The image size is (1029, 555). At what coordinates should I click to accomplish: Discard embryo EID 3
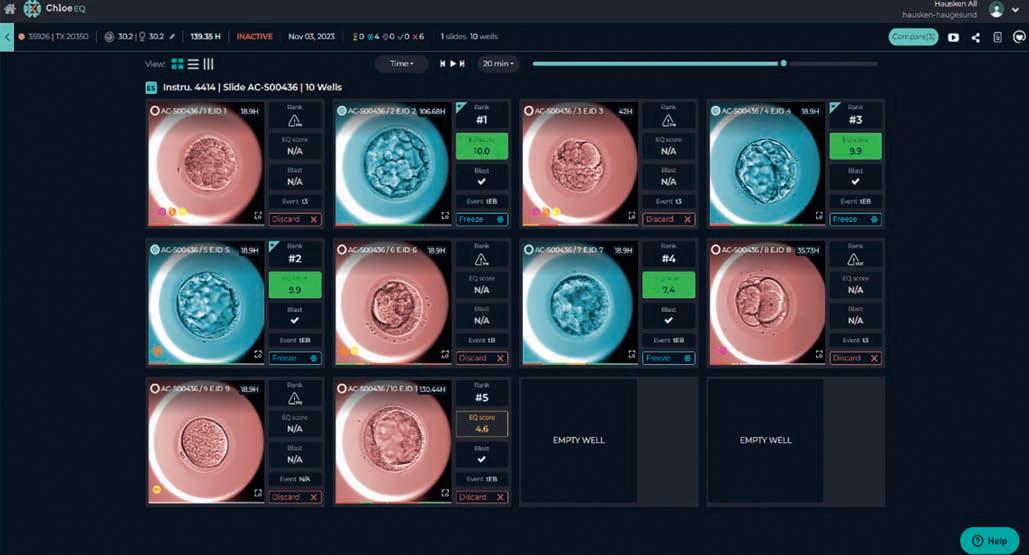(668, 219)
